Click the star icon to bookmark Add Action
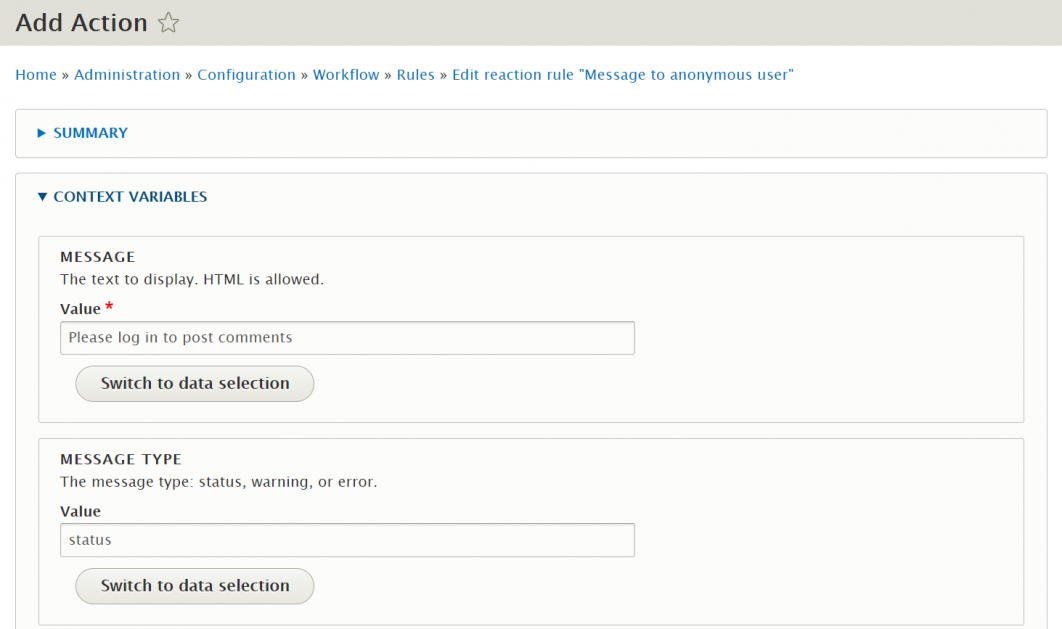This screenshot has height=629, width=1062. click(x=168, y=22)
